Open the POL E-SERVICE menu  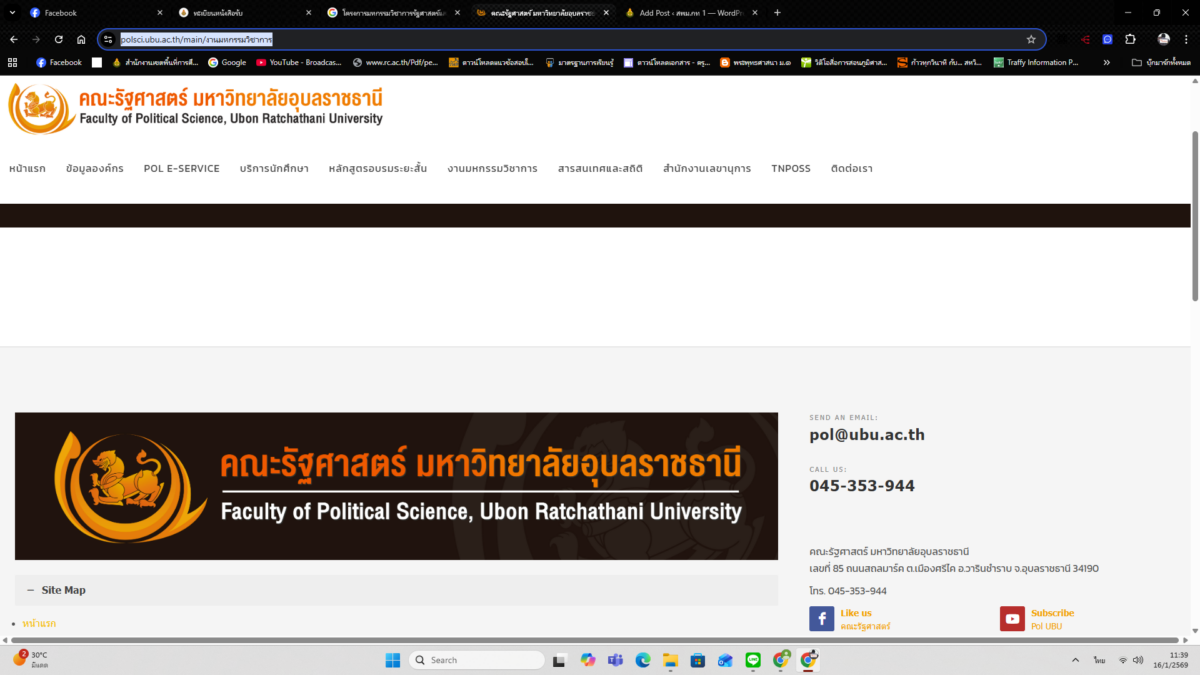(x=181, y=168)
